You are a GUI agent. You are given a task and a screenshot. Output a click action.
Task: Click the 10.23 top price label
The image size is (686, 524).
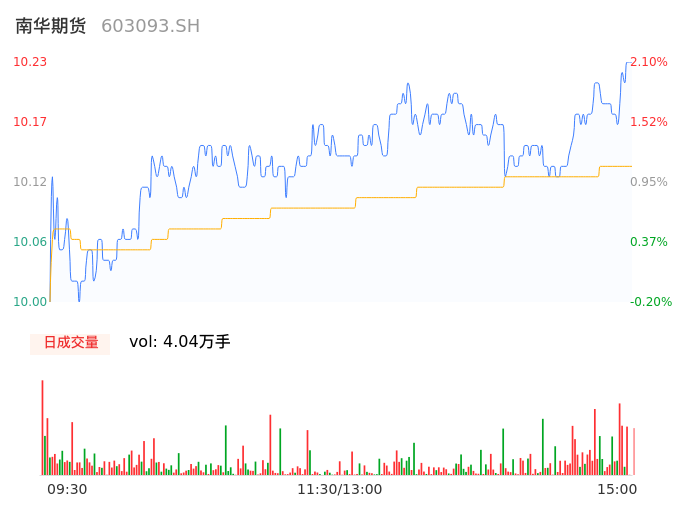[30, 62]
